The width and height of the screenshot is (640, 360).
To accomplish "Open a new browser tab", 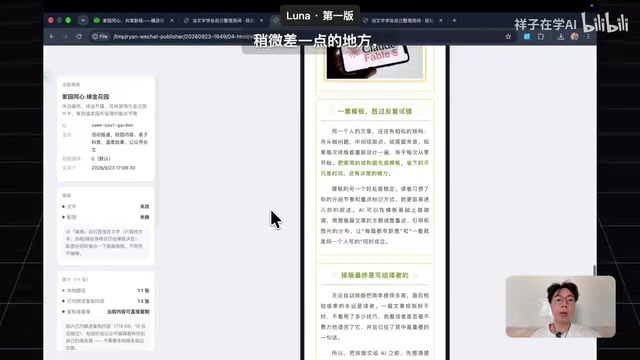I will click(x=454, y=20).
